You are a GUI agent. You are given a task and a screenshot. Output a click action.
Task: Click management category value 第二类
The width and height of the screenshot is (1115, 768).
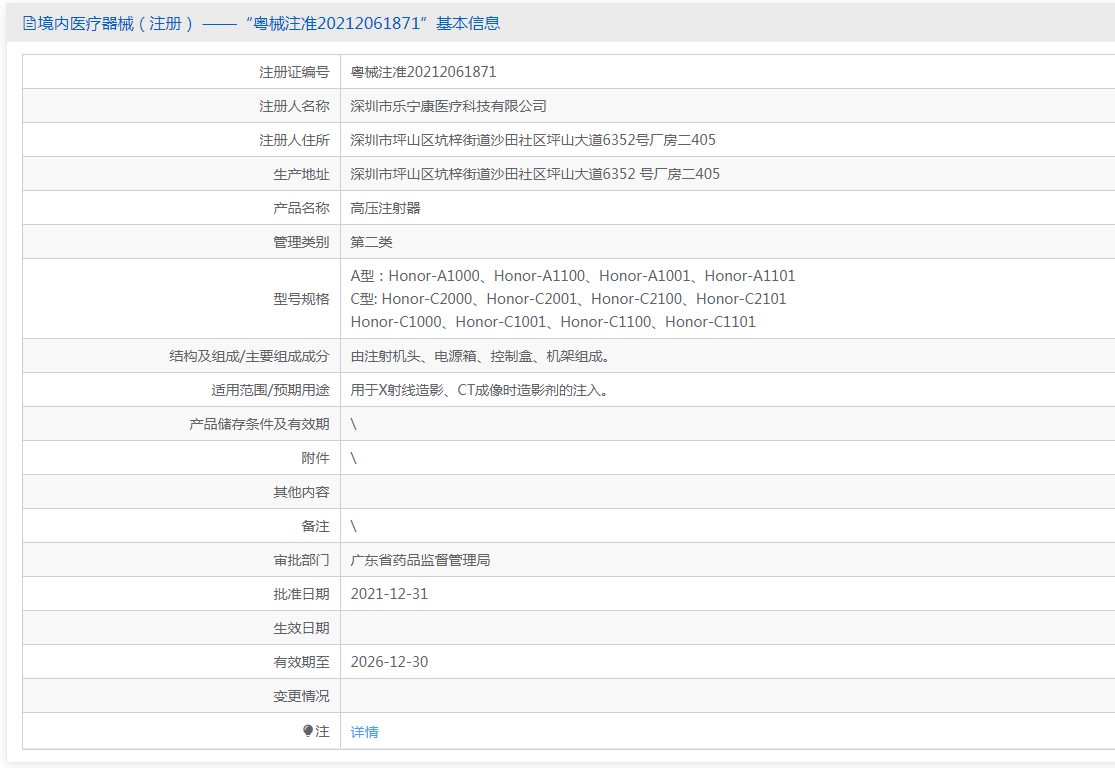[371, 242]
